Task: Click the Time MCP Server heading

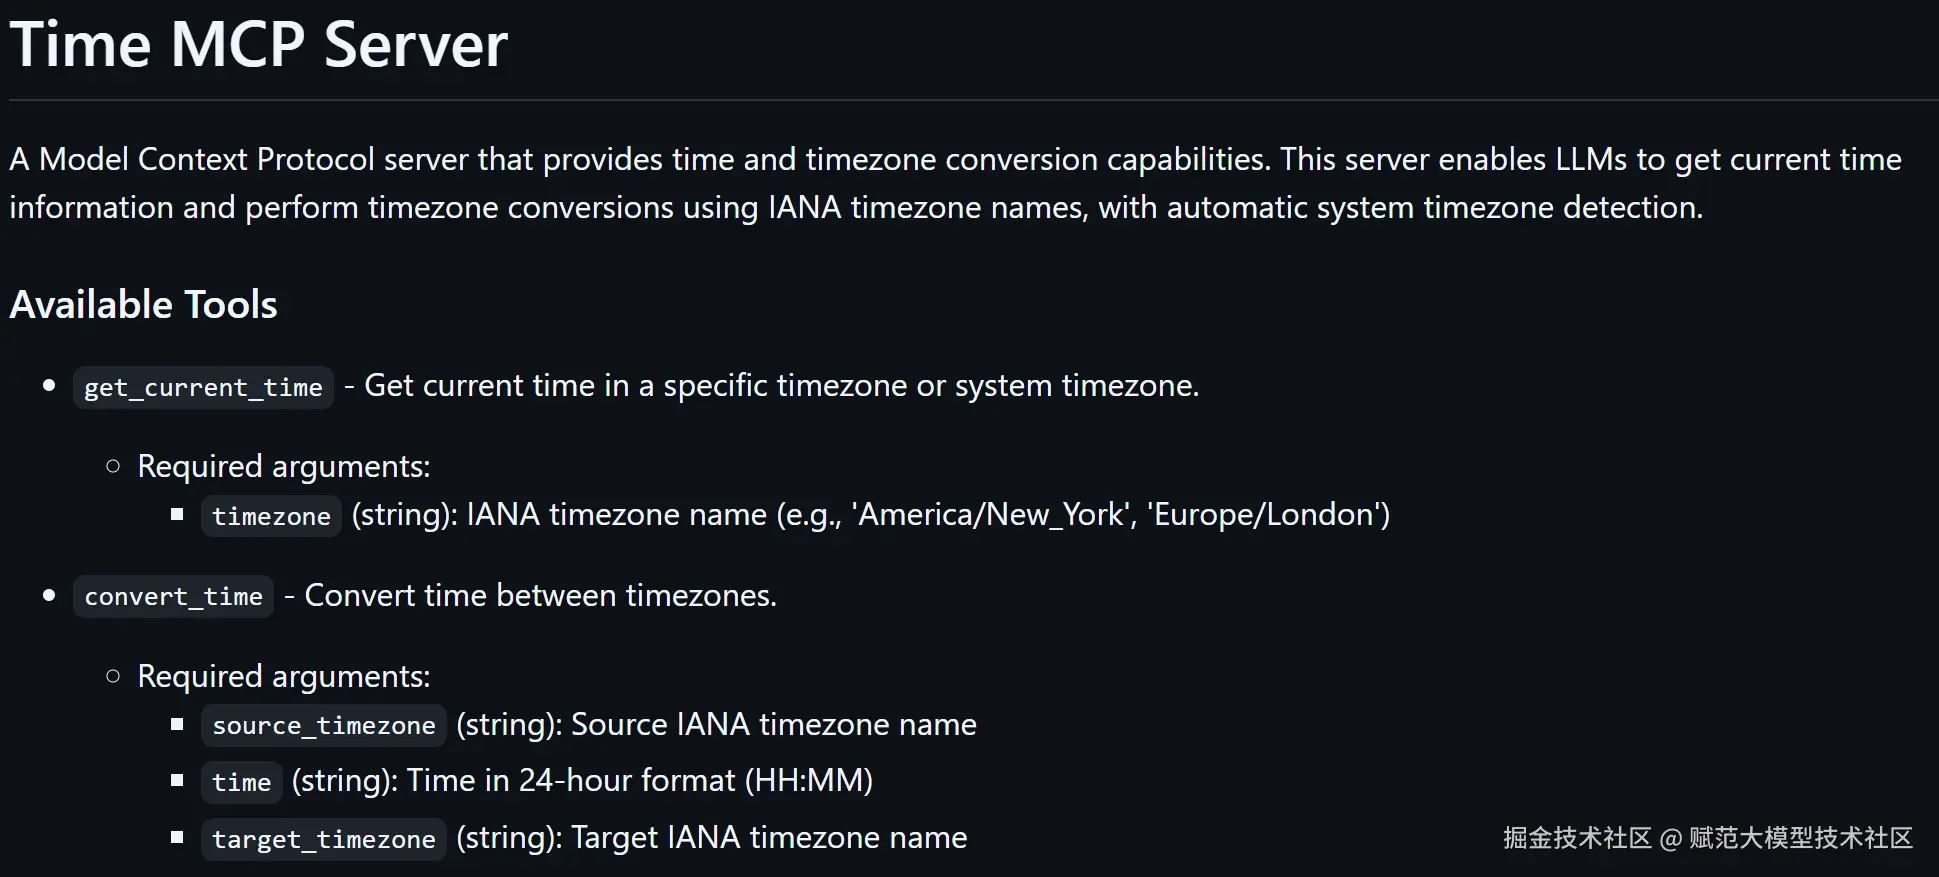Action: tap(258, 45)
